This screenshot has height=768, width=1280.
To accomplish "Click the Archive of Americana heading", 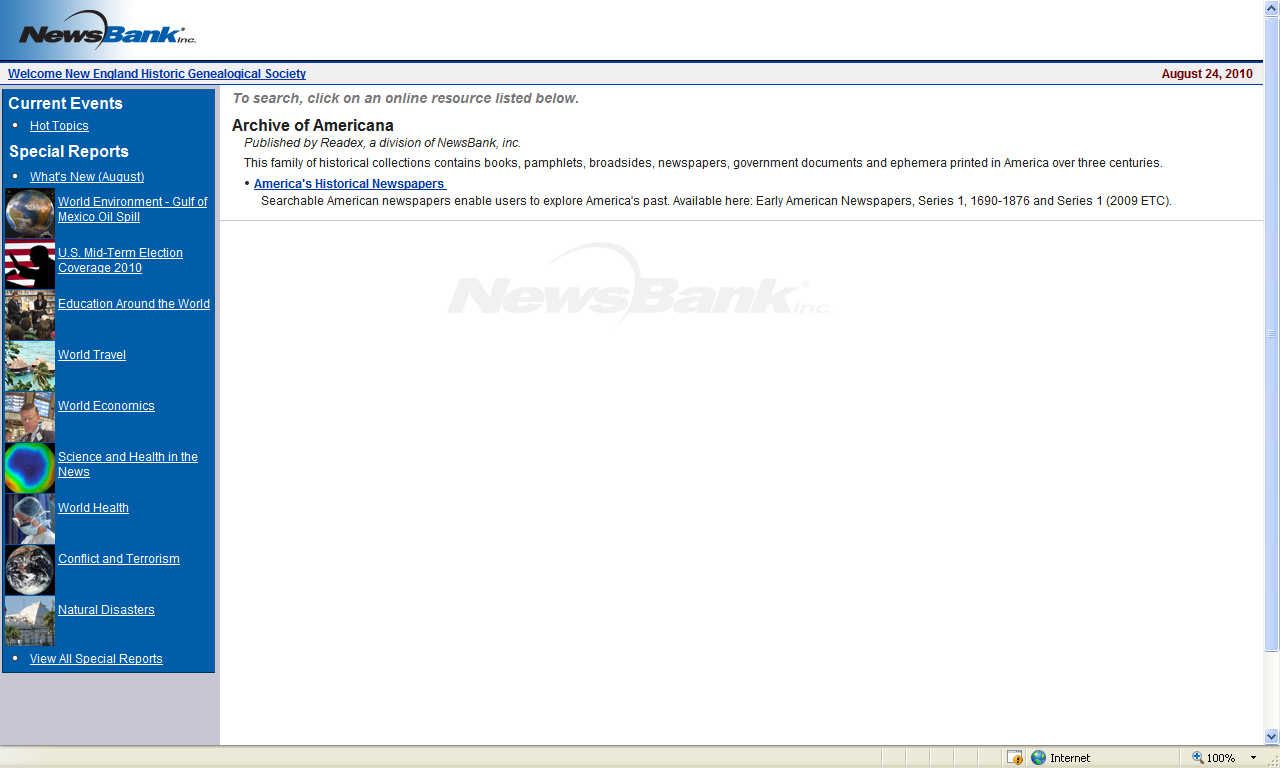I will click(313, 126).
